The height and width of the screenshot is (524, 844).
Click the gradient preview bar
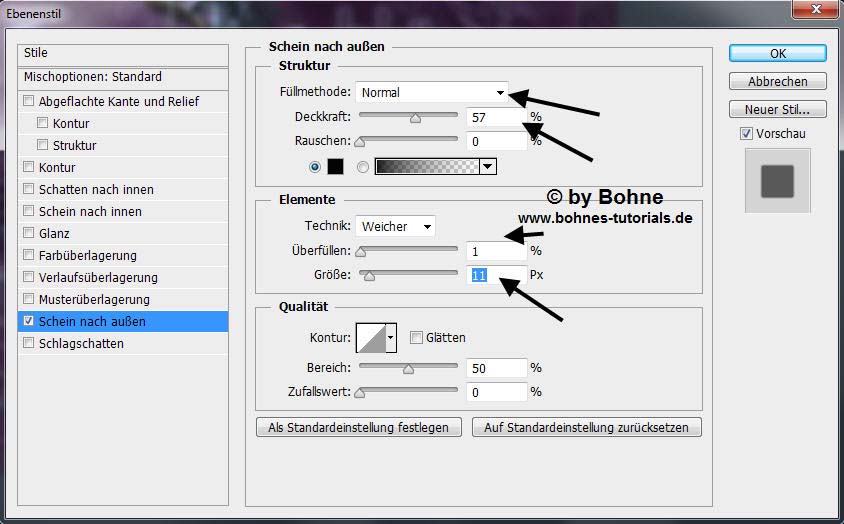427,167
